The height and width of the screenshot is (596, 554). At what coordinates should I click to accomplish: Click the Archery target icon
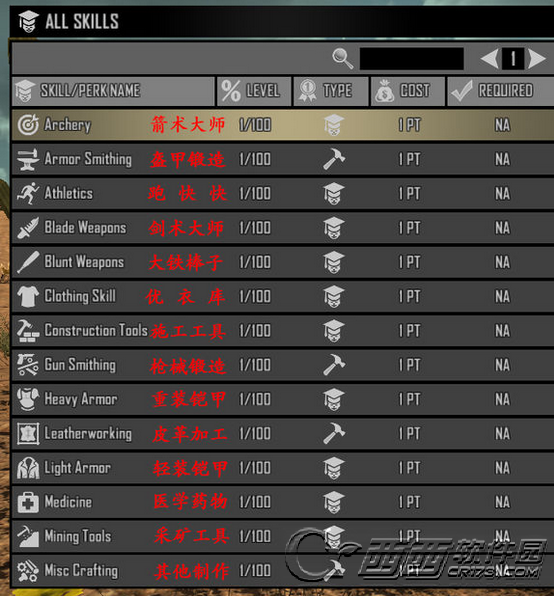click(x=28, y=125)
